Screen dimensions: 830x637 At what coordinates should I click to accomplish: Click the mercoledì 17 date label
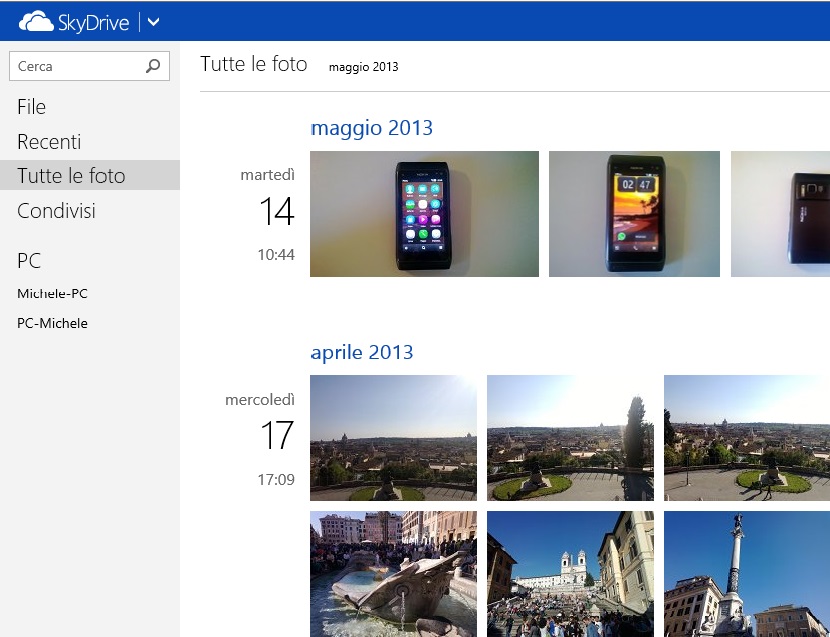[261, 423]
